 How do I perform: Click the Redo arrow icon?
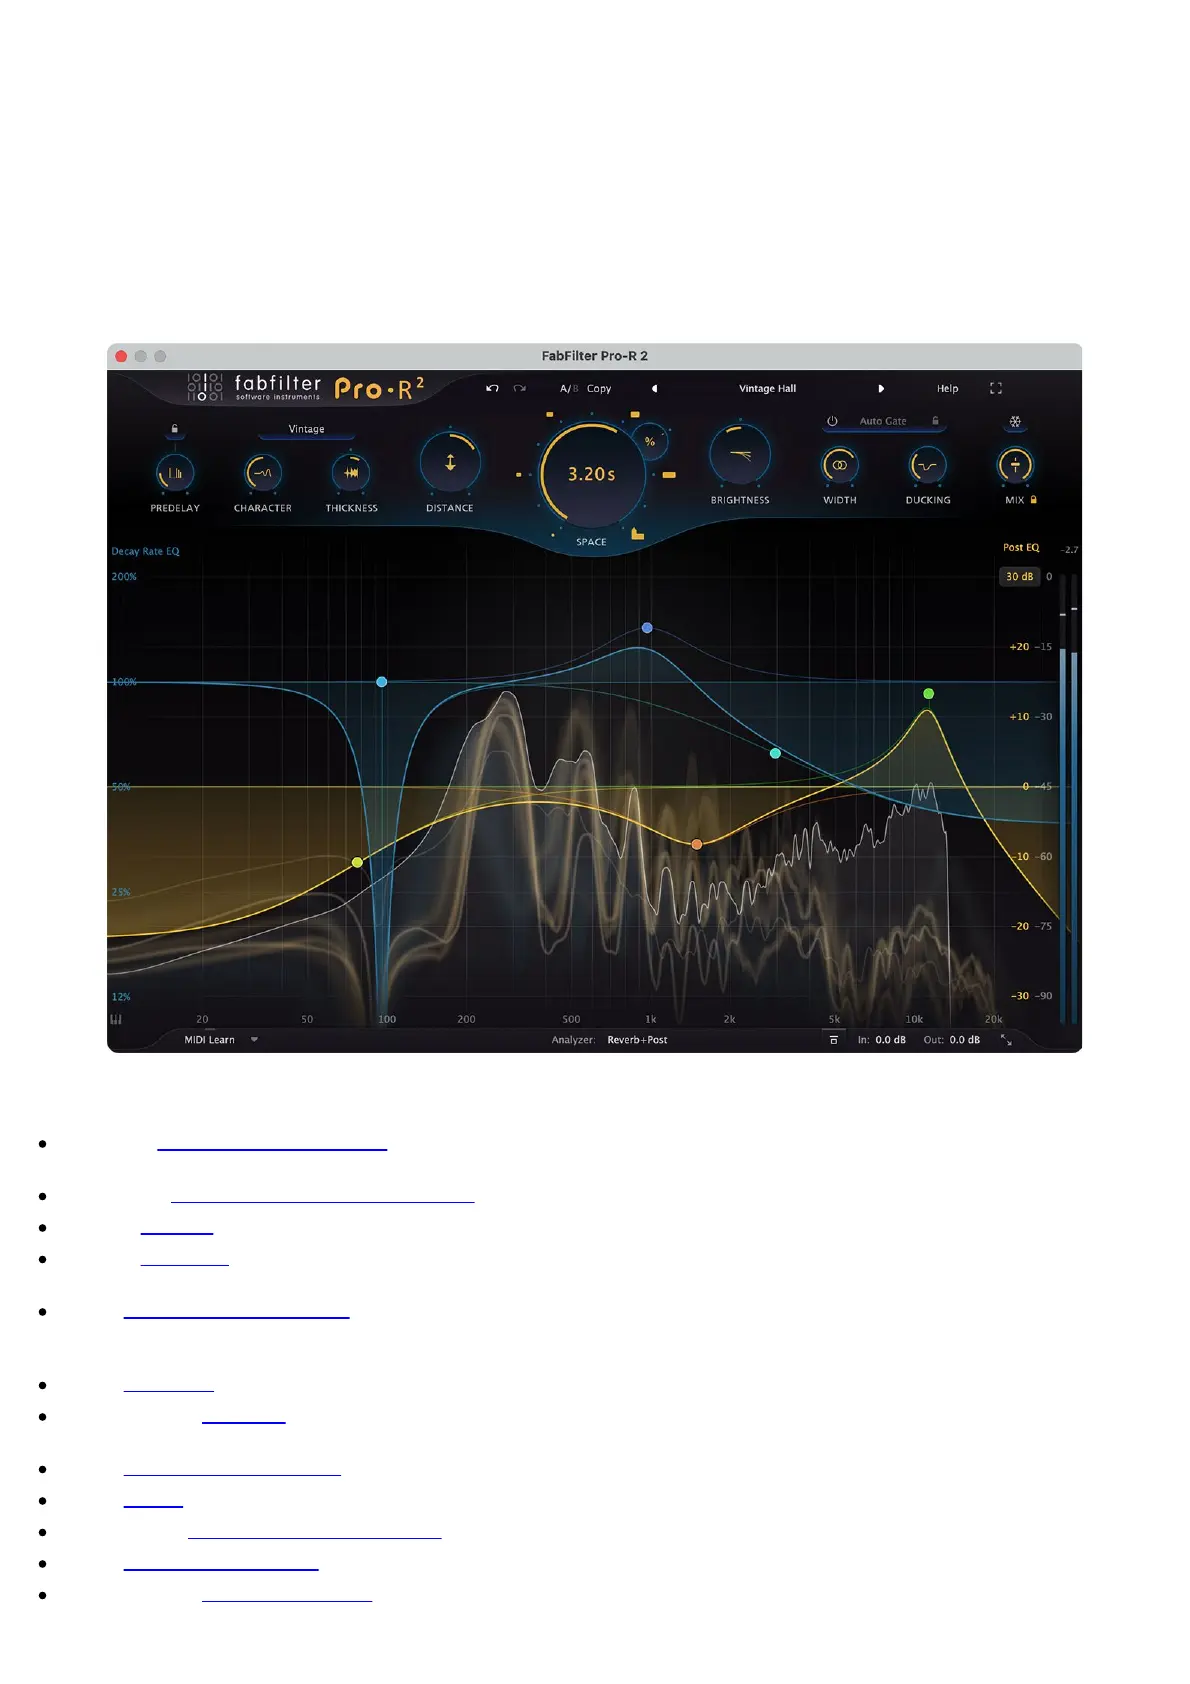(x=519, y=388)
